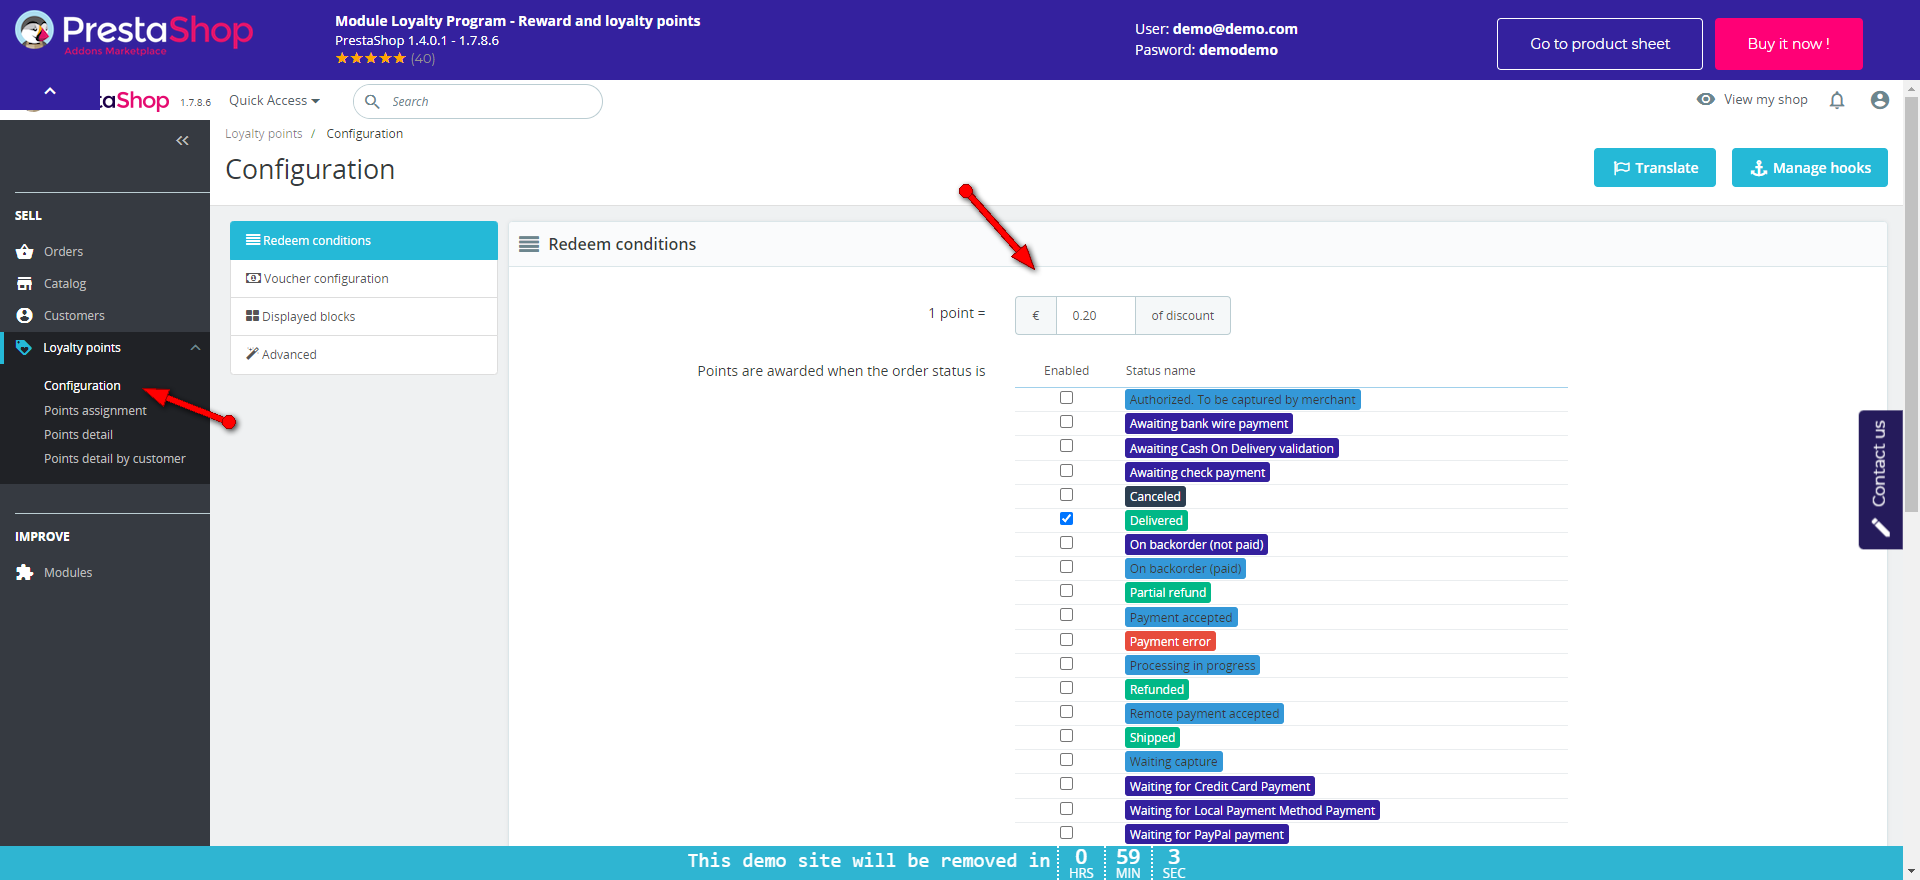The height and width of the screenshot is (880, 1920).
Task: Click the five-star rating in the header
Action: (x=371, y=58)
